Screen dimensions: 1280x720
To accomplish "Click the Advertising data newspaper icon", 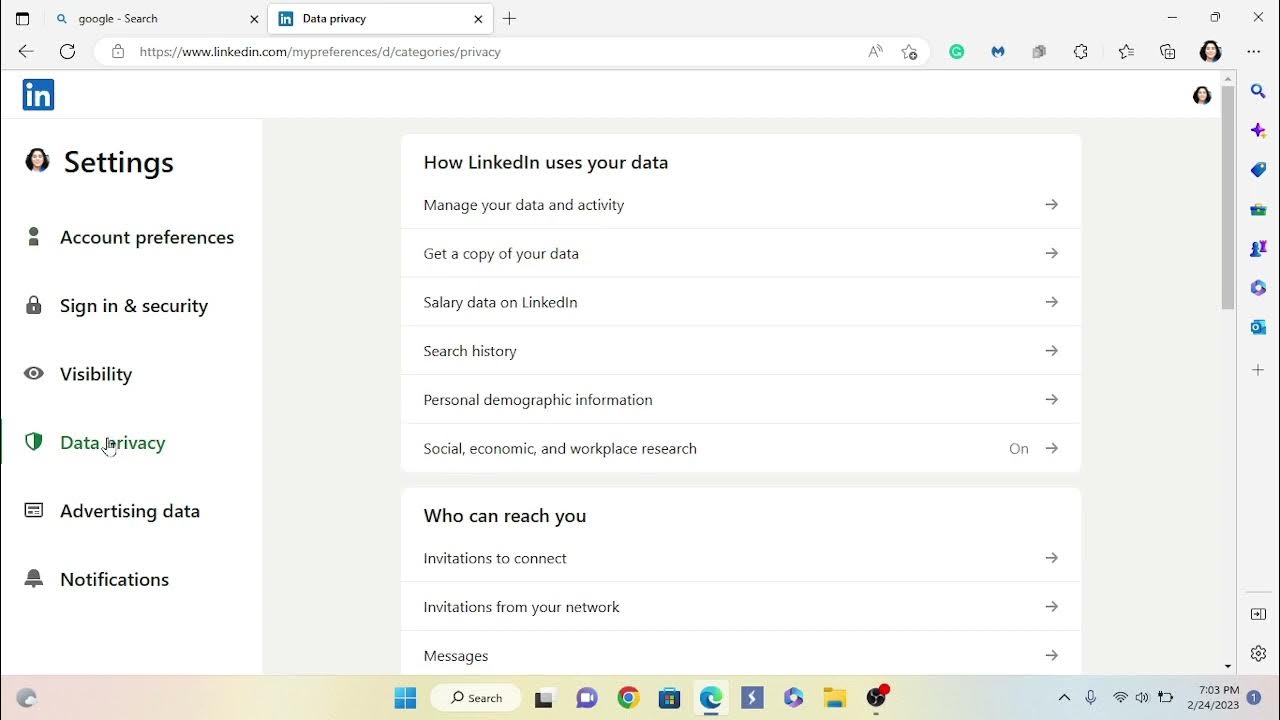I will point(34,510).
